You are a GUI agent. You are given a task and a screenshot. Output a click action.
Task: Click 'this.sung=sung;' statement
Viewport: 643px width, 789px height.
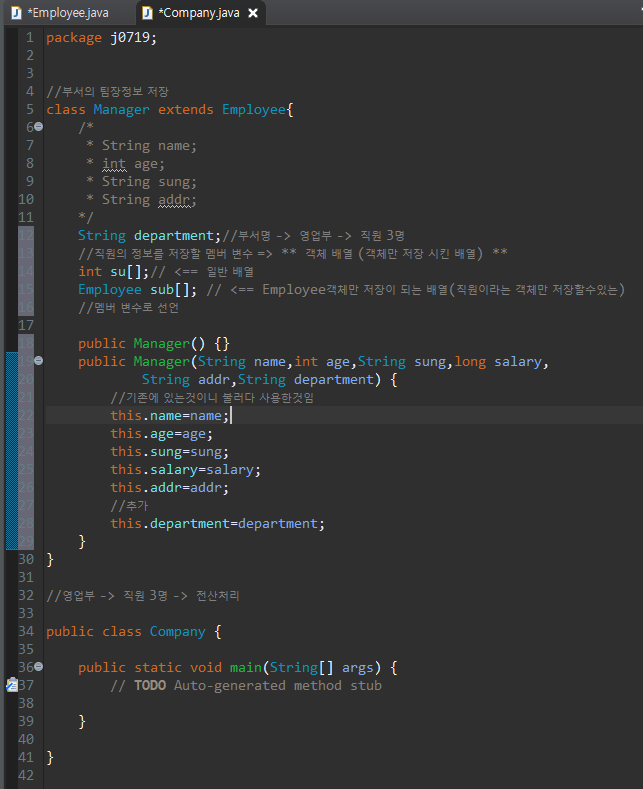pos(170,452)
